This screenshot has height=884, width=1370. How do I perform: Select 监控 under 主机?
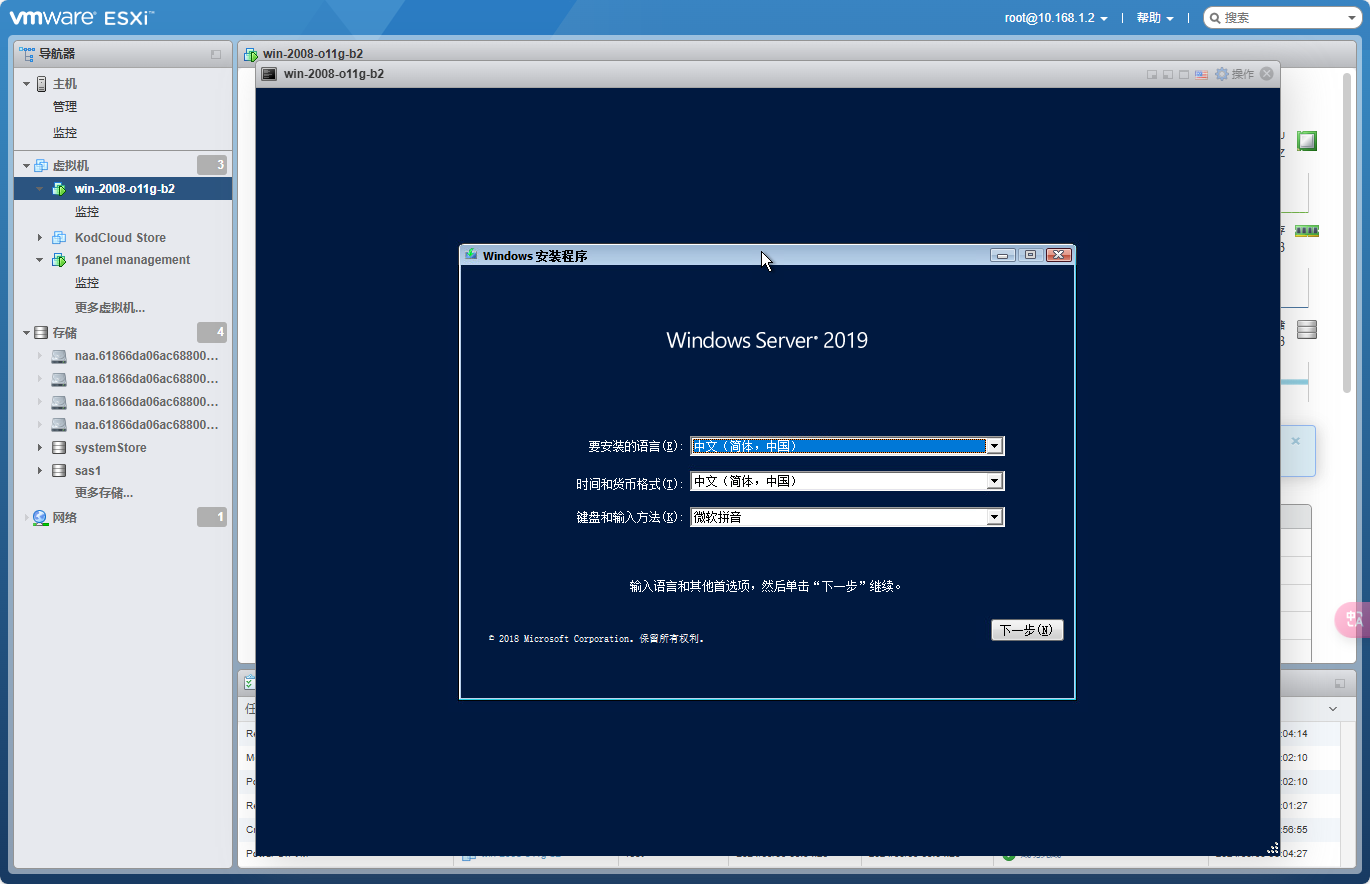65,133
